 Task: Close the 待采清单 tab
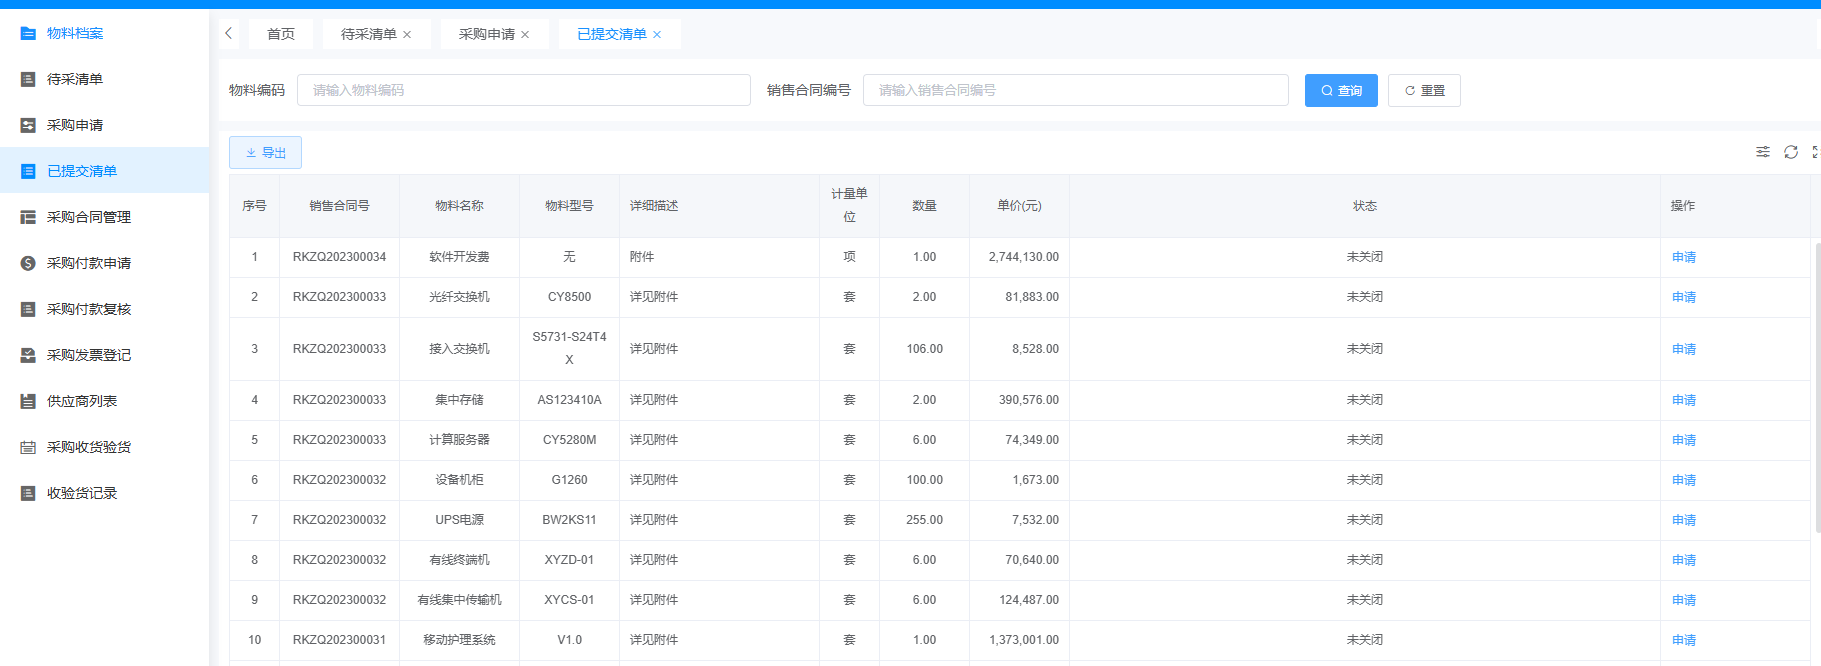click(407, 35)
